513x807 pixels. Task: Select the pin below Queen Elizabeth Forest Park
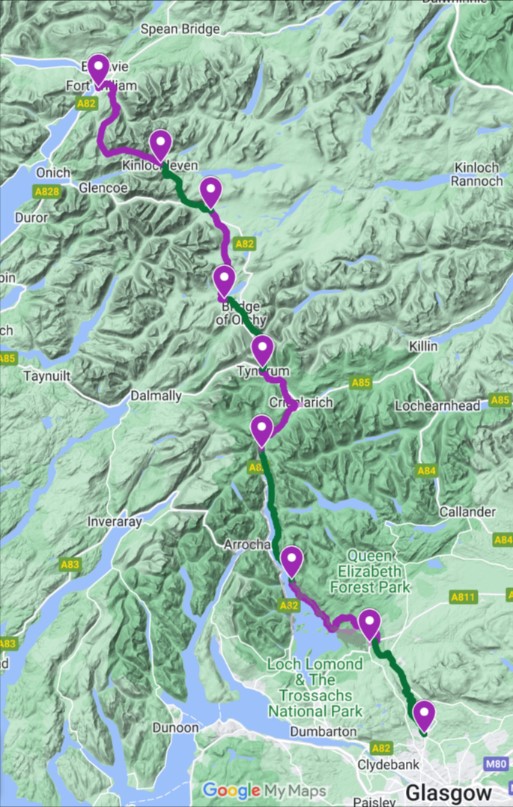369,624
